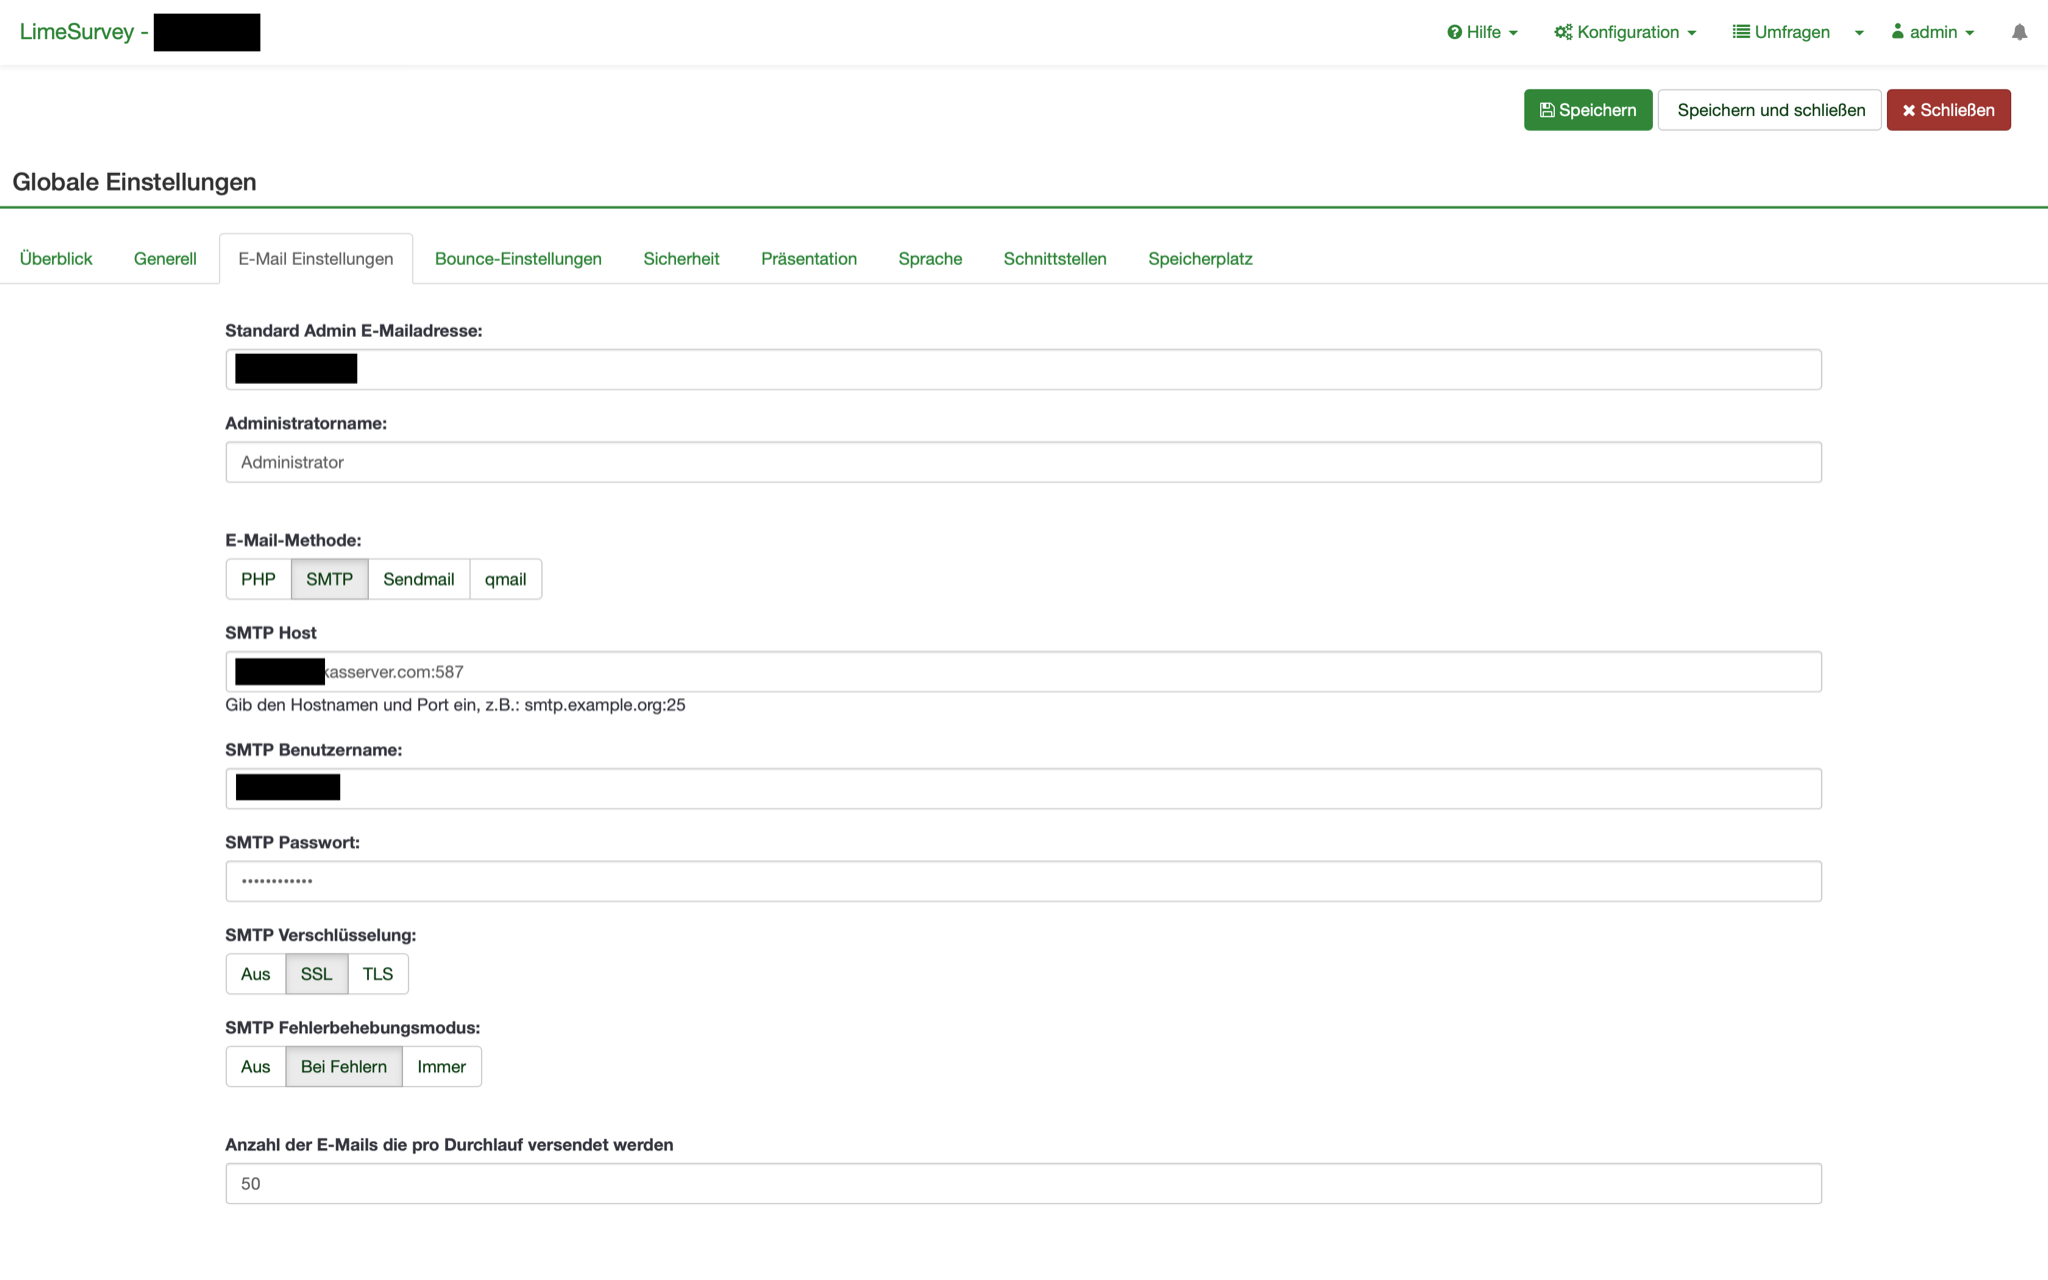Click the Konfiguration gears icon
This screenshot has height=1280, width=2048.
coord(1563,32)
